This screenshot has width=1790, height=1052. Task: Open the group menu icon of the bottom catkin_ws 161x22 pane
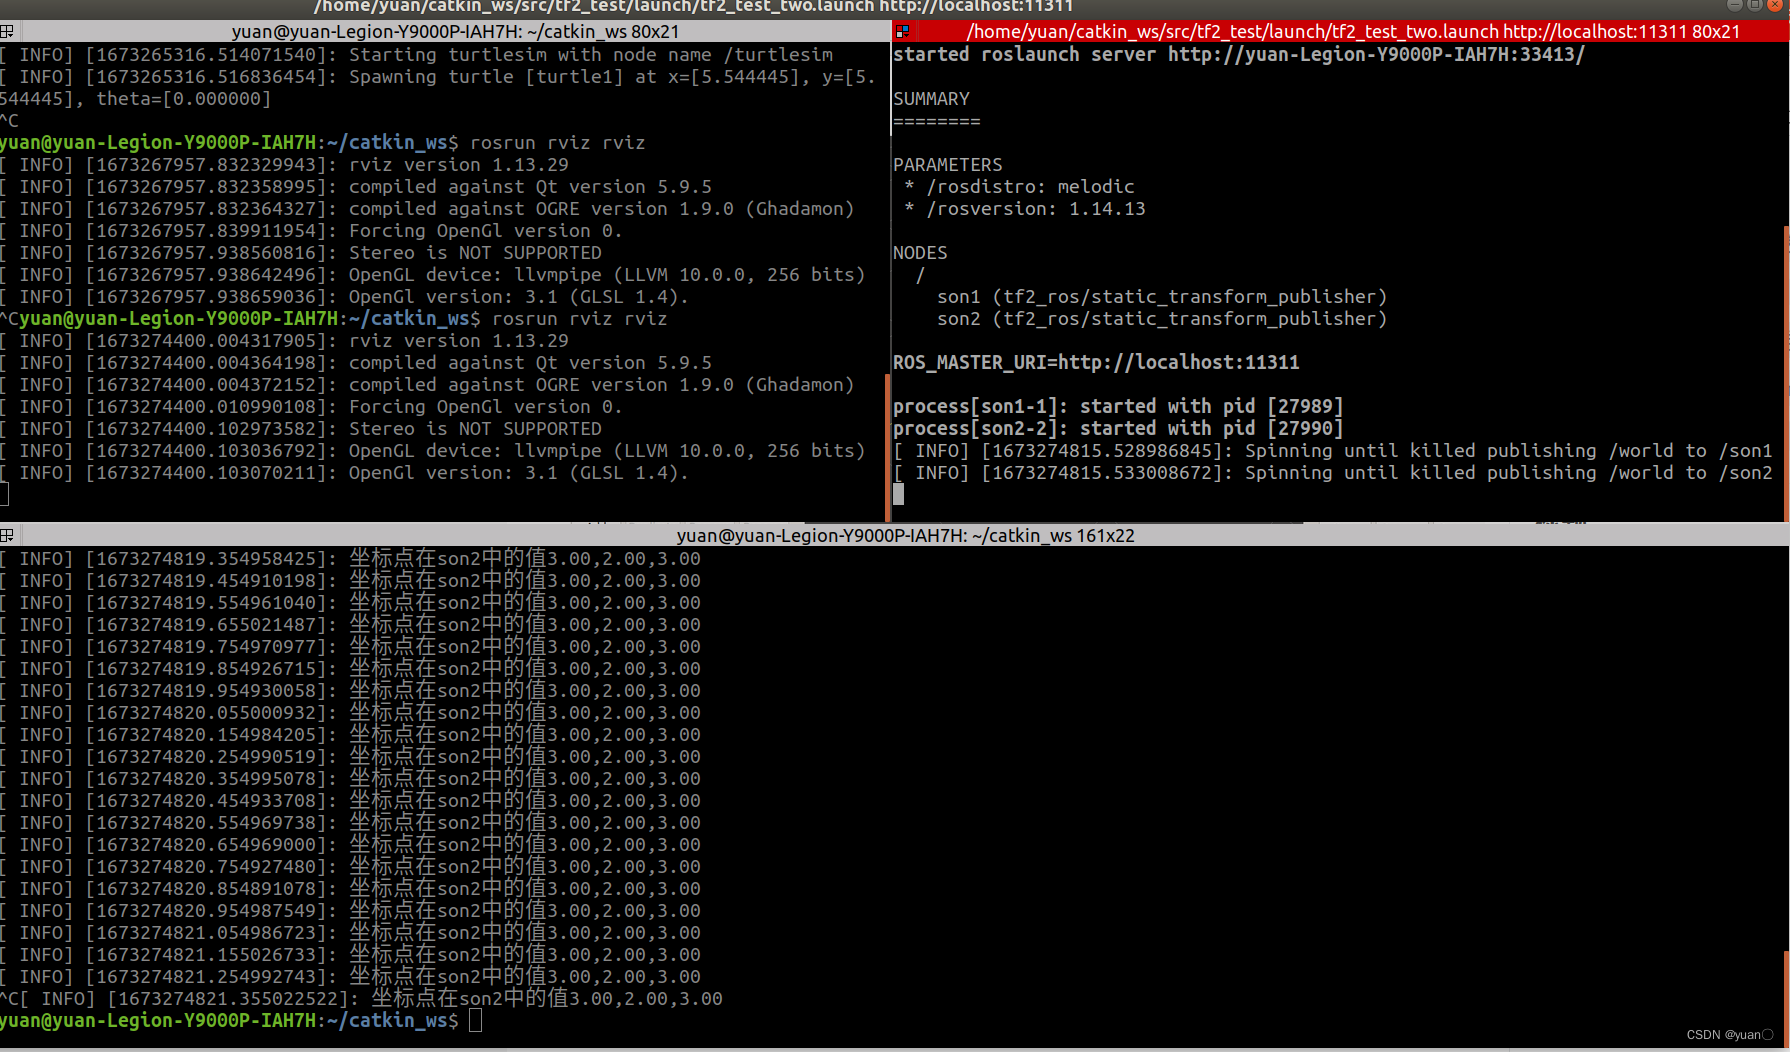pyautogui.click(x=6, y=536)
